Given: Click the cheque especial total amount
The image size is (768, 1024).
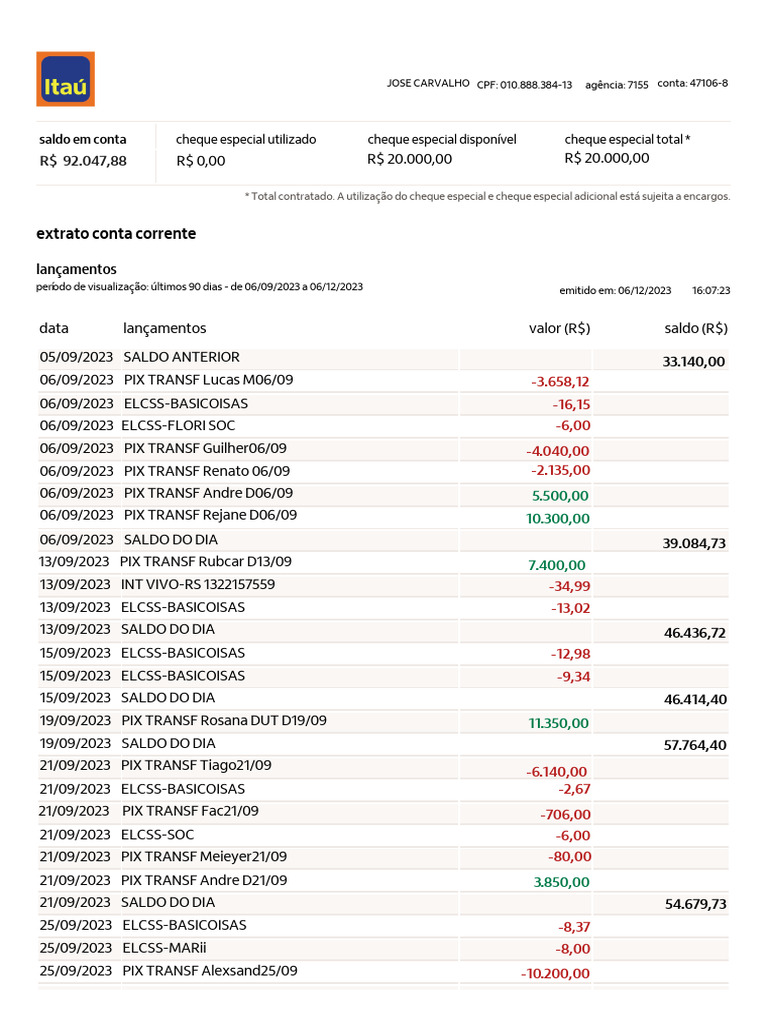Looking at the screenshot, I should pos(607,158).
